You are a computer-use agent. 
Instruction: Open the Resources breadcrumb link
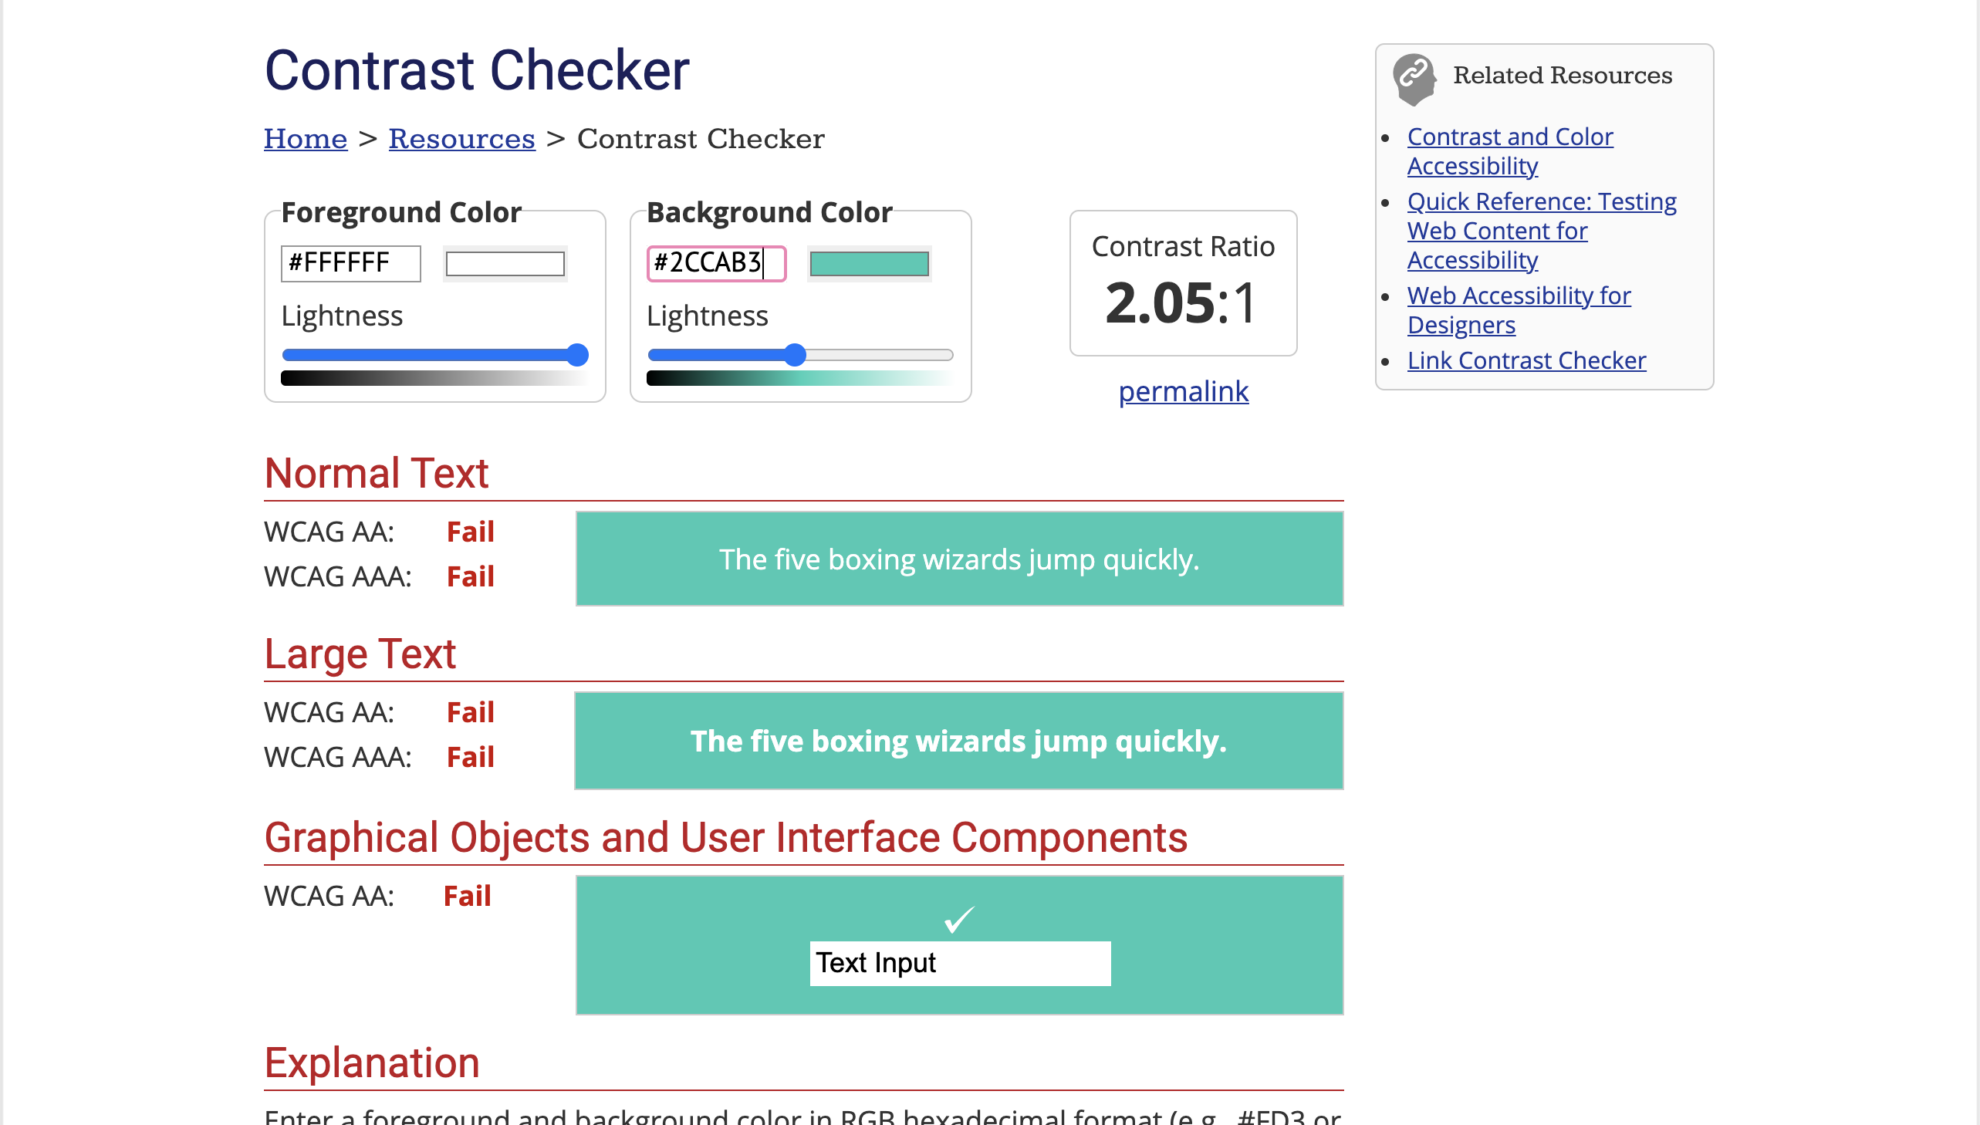coord(461,139)
